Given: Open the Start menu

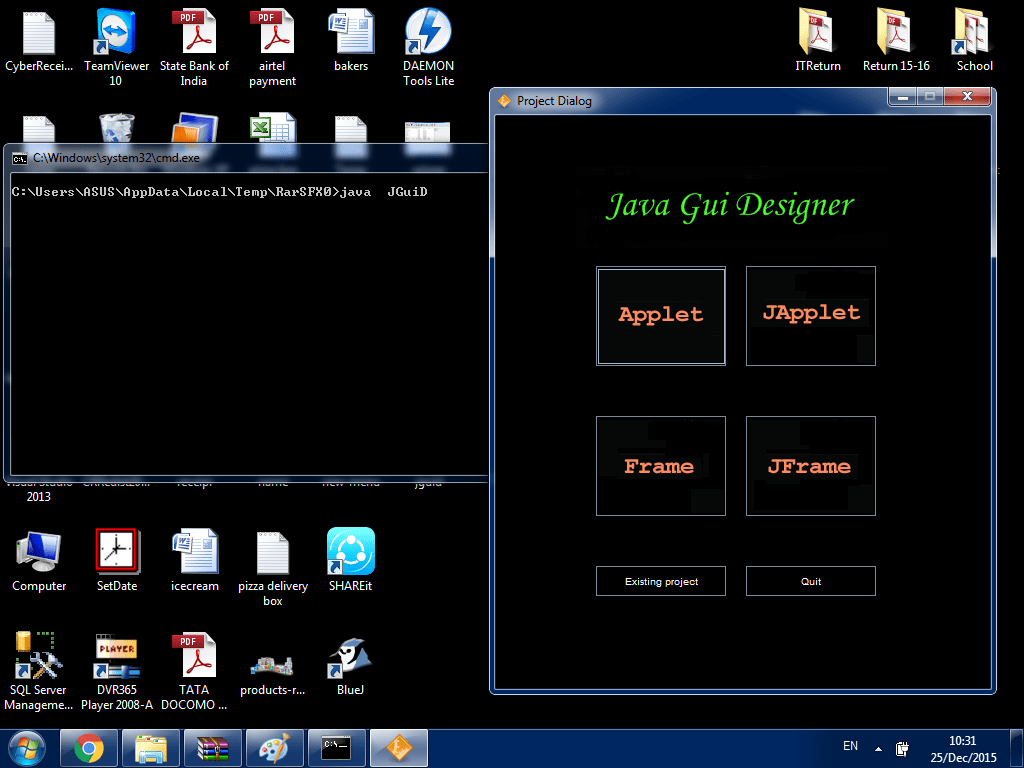Looking at the screenshot, I should pos(26,748).
